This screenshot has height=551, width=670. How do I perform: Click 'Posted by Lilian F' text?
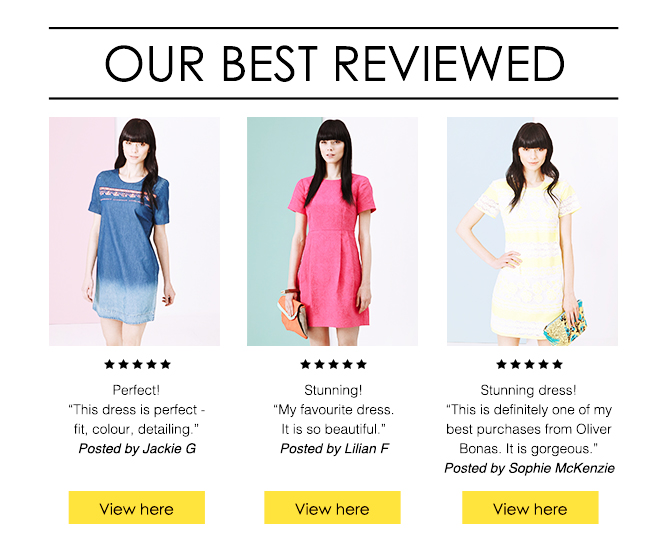tap(335, 448)
